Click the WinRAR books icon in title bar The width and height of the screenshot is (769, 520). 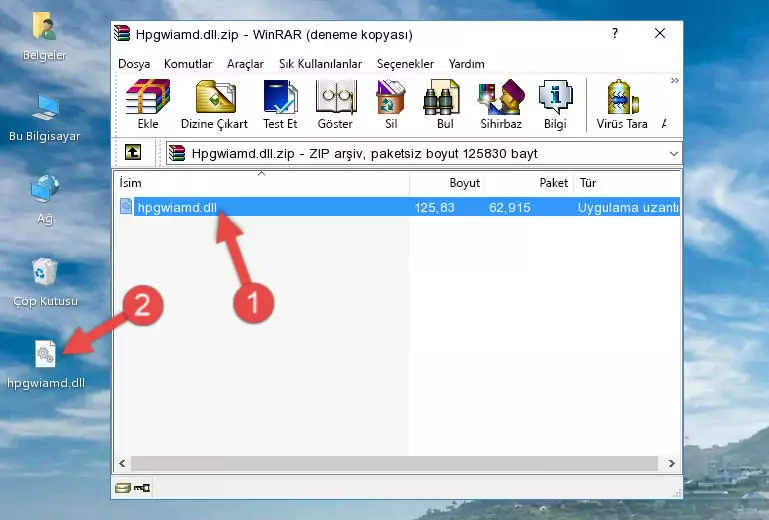[x=122, y=33]
